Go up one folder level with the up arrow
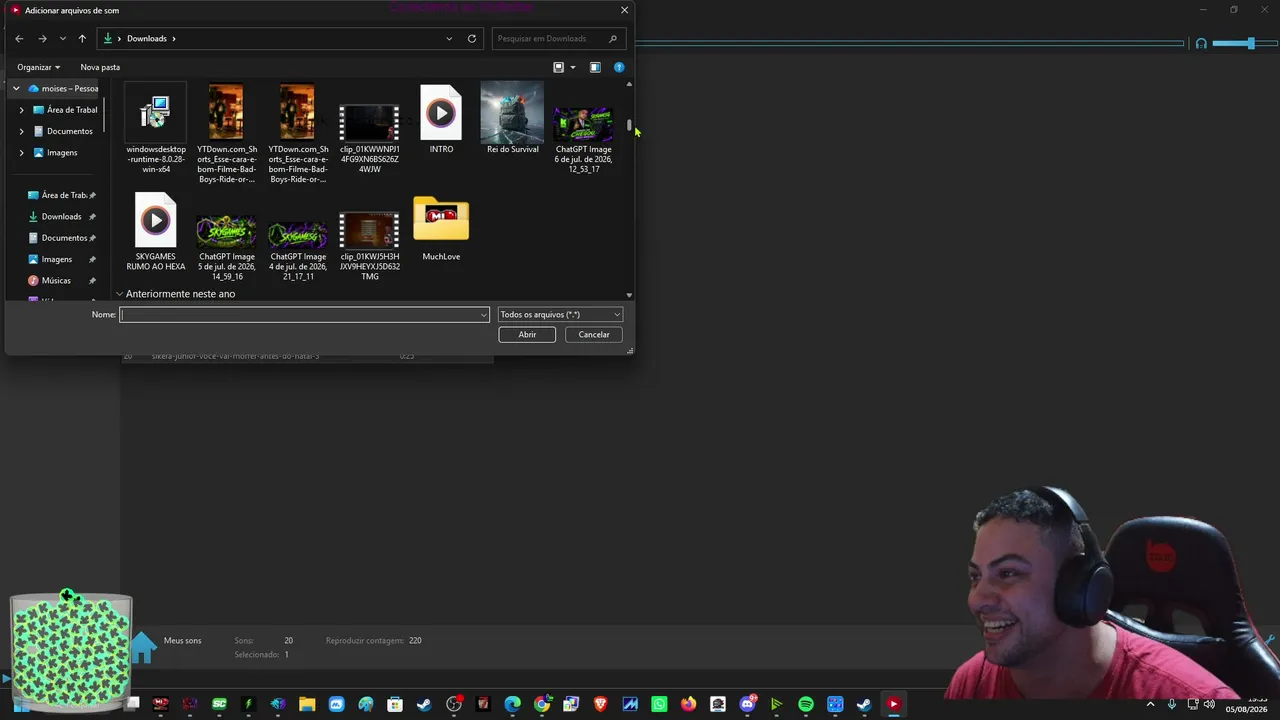Image resolution: width=1280 pixels, height=720 pixels. coord(82,39)
